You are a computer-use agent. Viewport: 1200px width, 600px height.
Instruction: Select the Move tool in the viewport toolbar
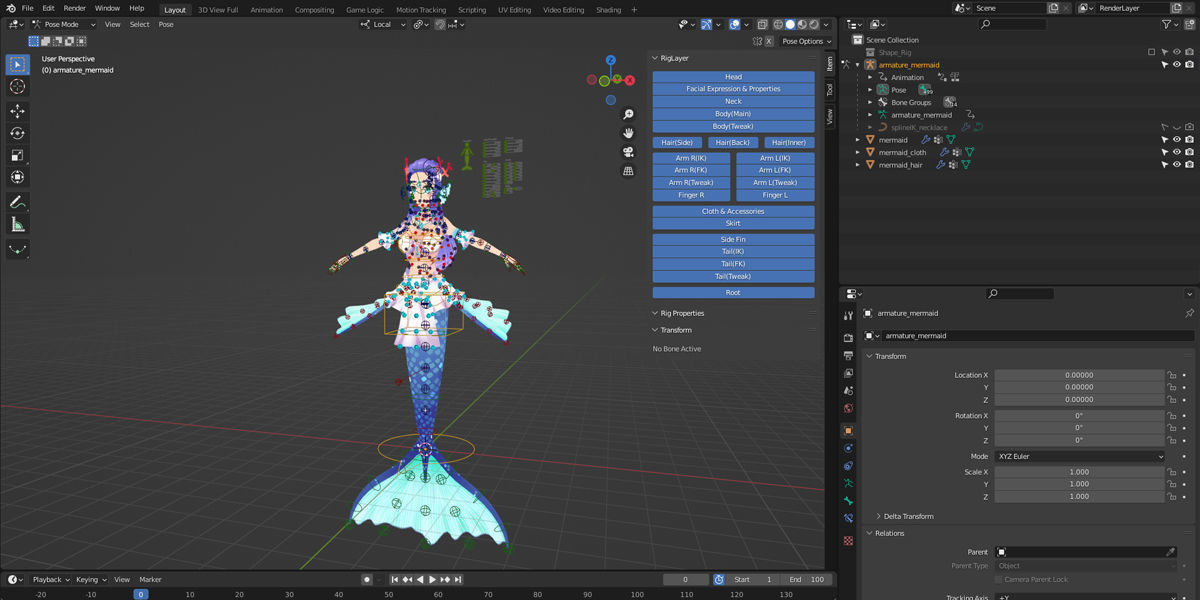[17, 112]
